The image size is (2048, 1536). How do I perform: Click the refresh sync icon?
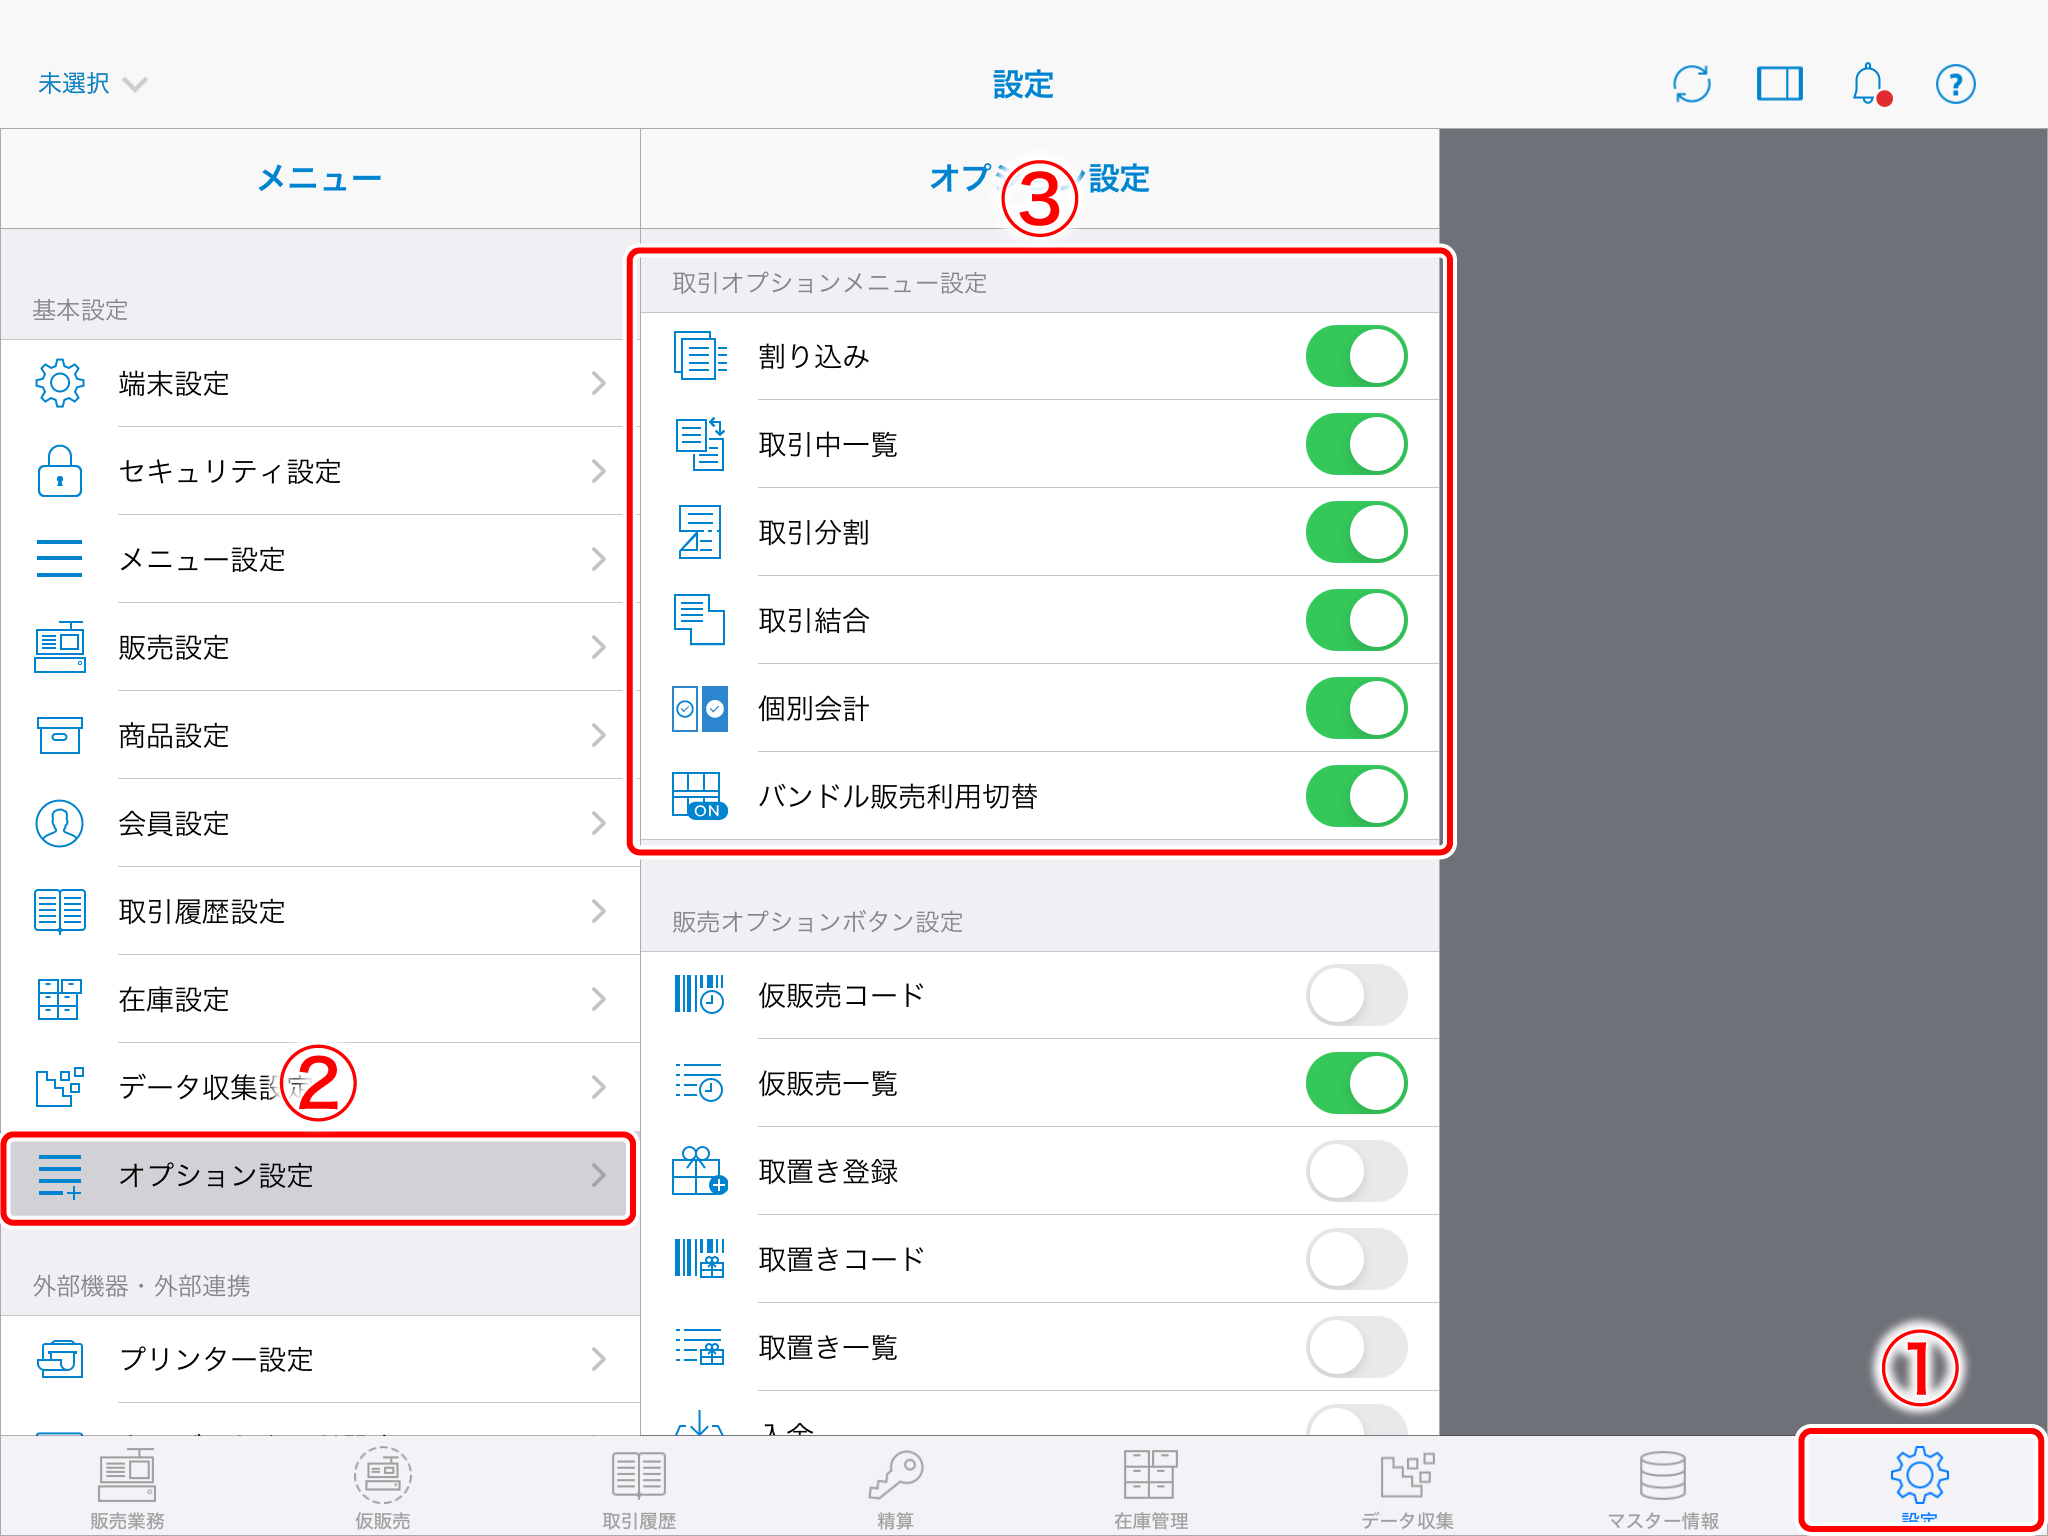[x=1691, y=84]
